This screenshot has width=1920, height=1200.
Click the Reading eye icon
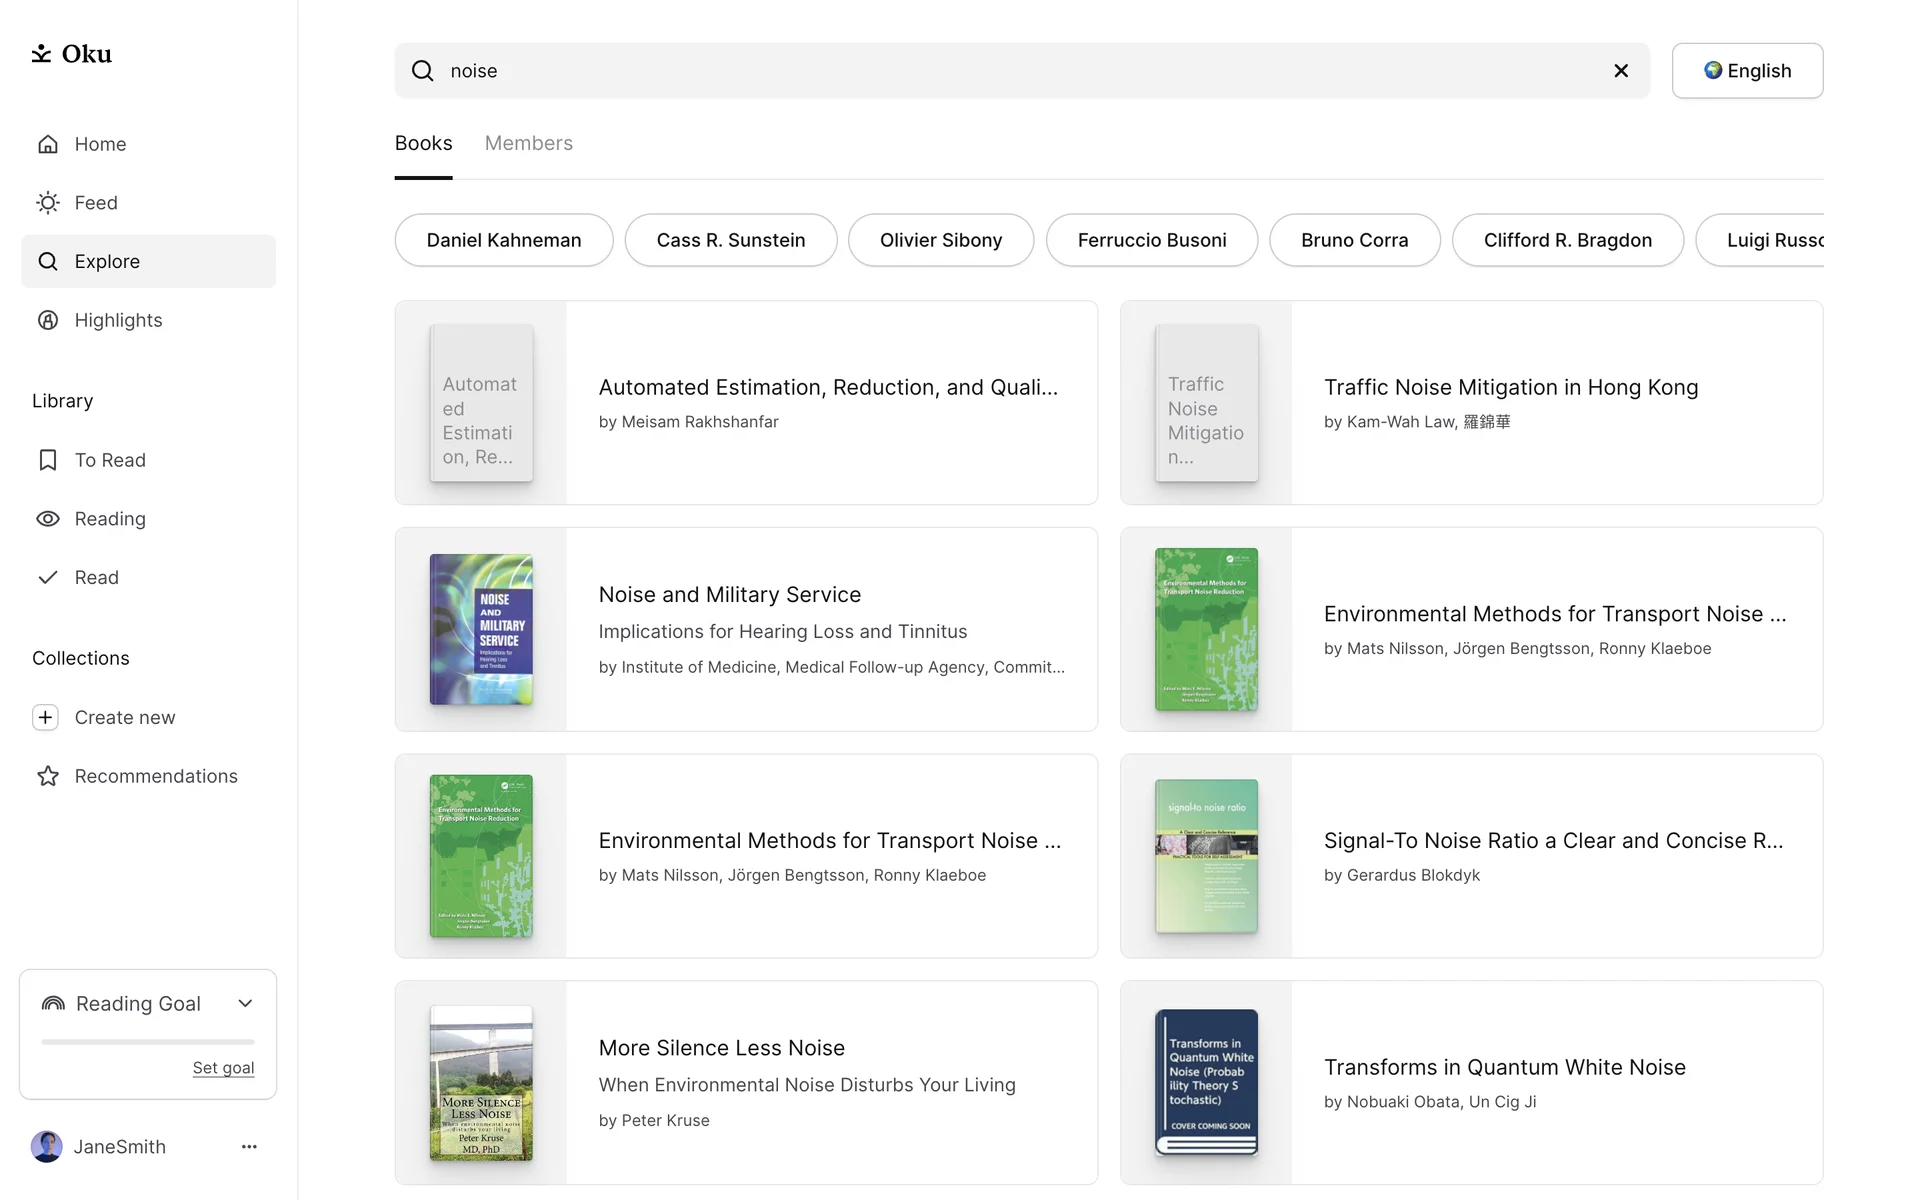coord(48,519)
